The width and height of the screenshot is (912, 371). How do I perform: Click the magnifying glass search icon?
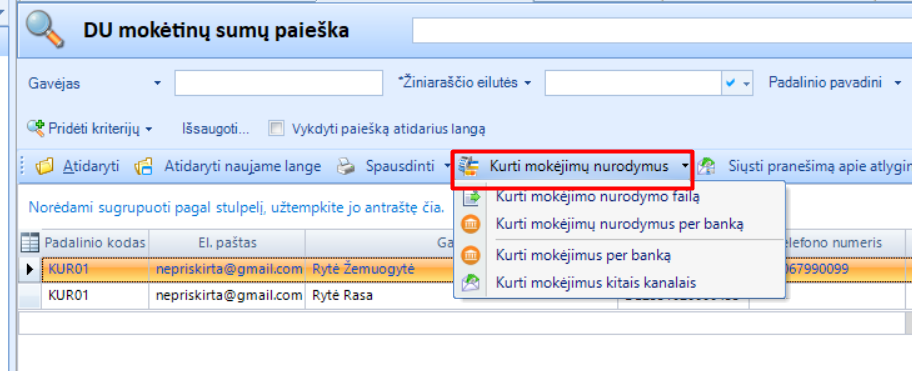click(x=44, y=30)
